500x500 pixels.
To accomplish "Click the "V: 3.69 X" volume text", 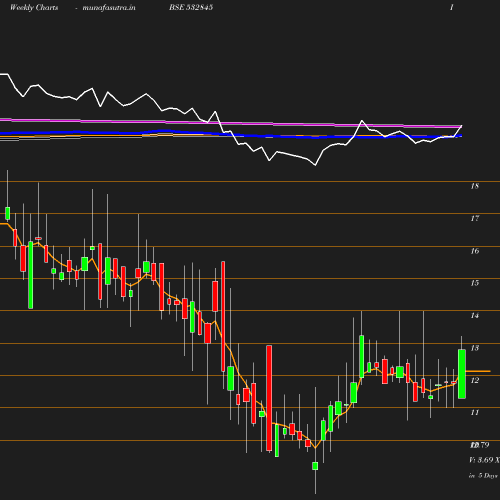I will (x=484, y=460).
